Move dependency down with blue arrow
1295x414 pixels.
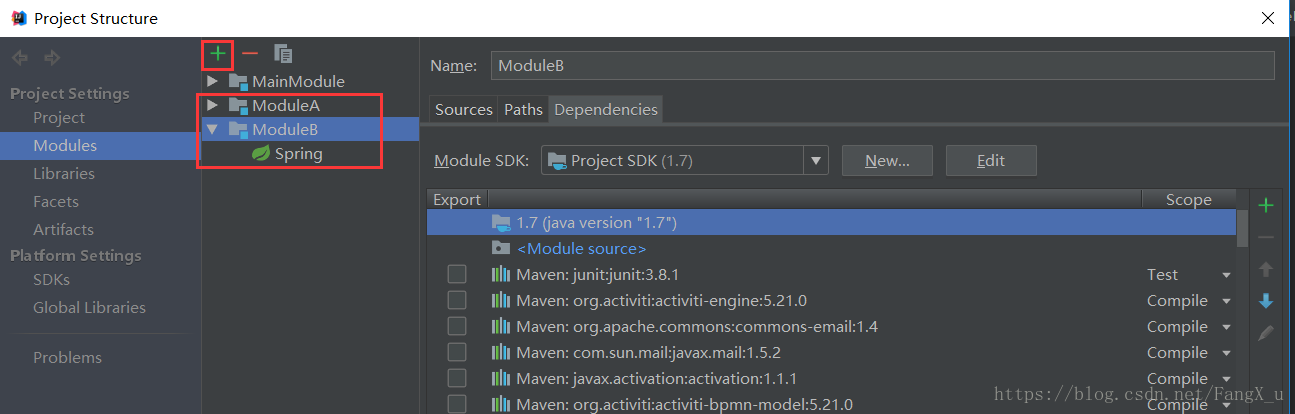1266,301
